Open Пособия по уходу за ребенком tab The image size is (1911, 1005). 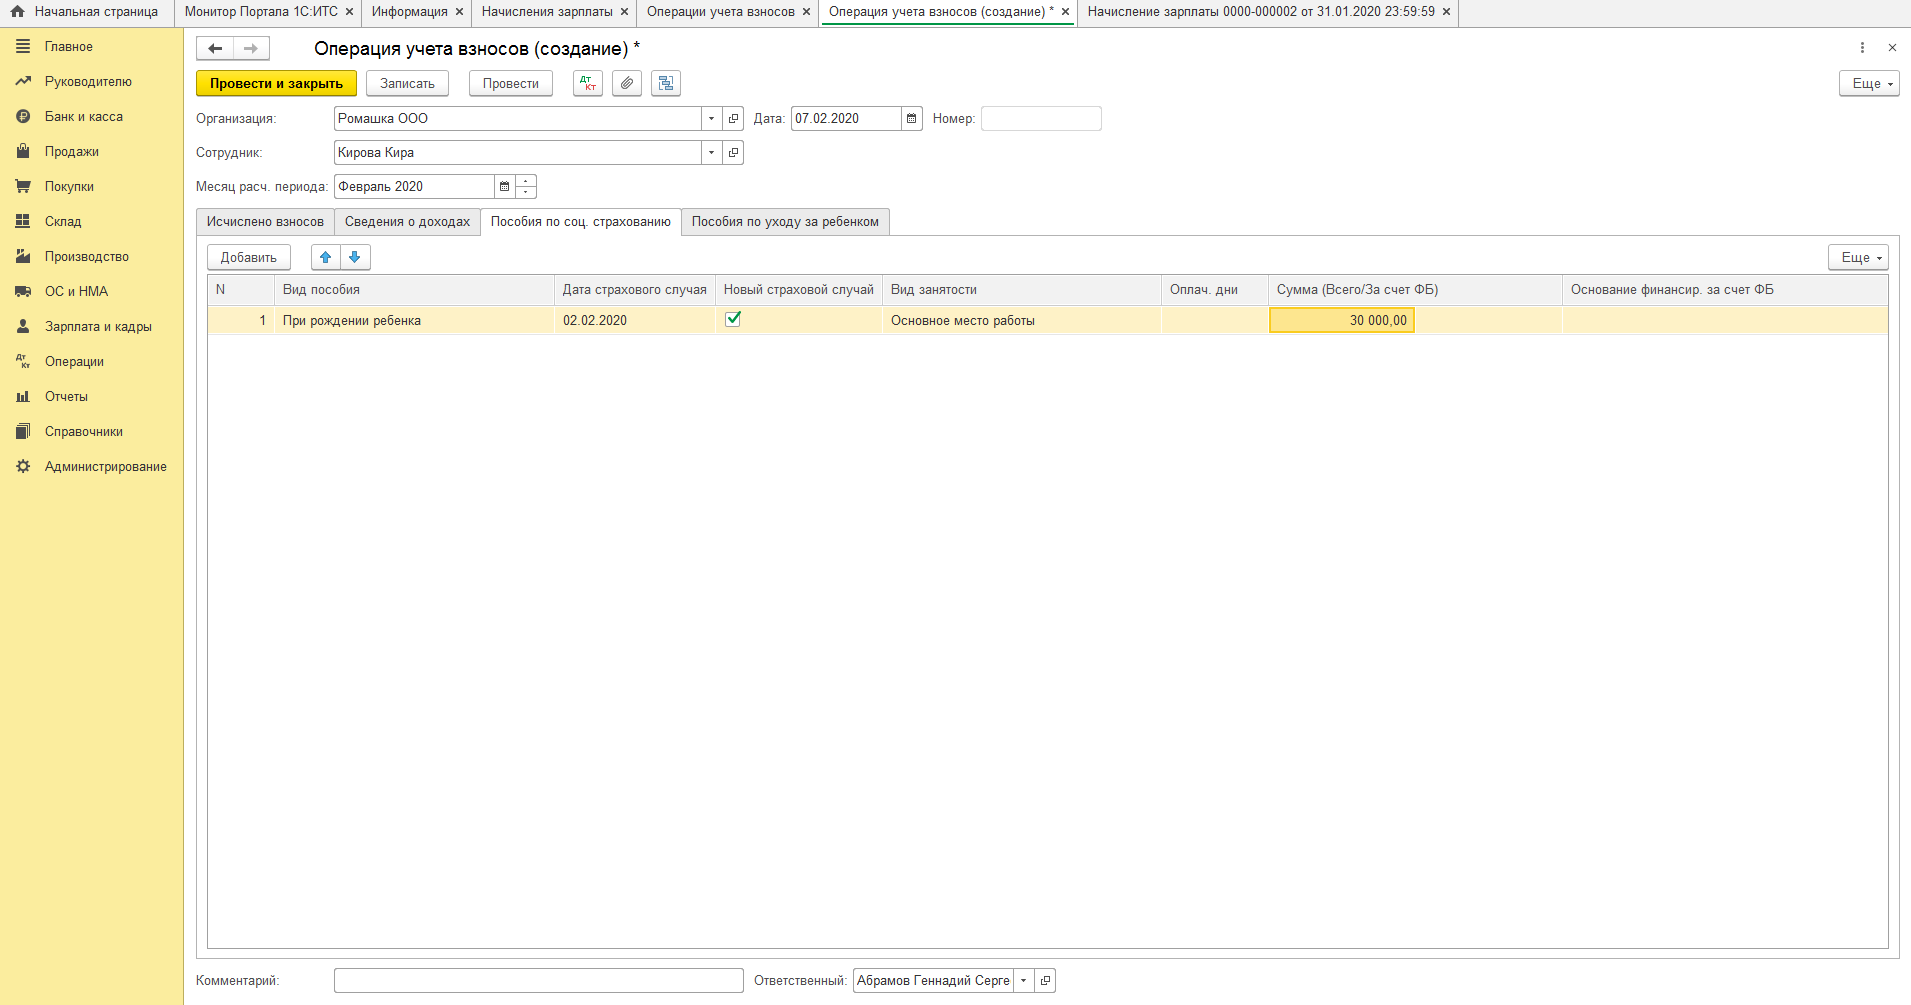pos(785,222)
